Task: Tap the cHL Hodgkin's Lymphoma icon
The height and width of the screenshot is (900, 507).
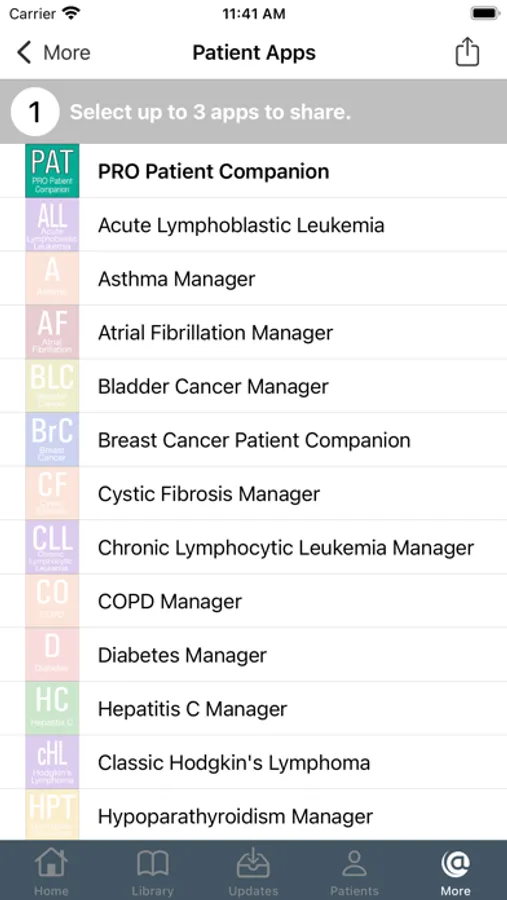Action: tap(52, 762)
